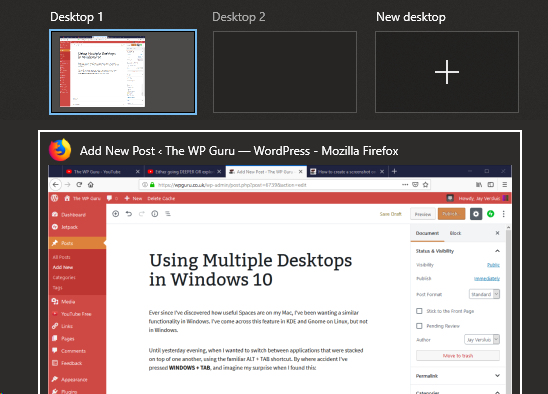Switch to the Either going DEEPER tab
Viewport: 548px width, 394px height.
tap(184, 172)
